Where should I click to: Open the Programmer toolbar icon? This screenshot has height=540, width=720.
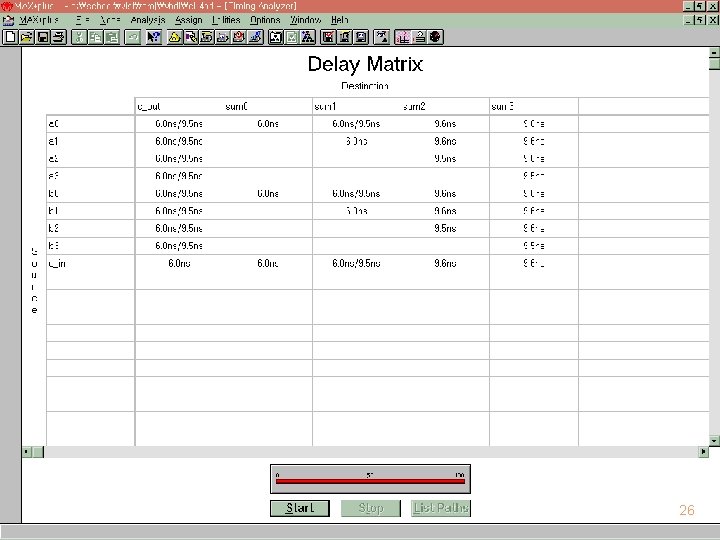pyautogui.click(x=255, y=37)
